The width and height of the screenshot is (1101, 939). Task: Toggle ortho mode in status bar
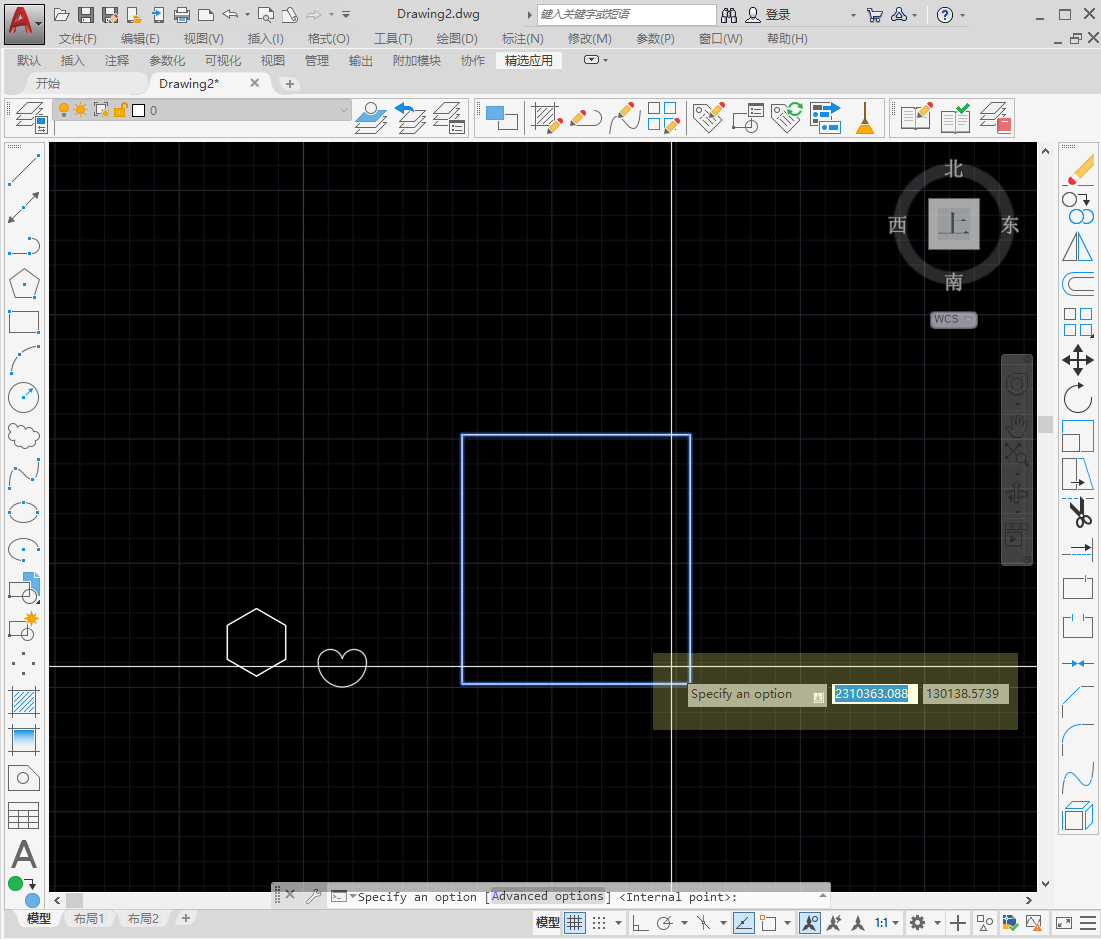pyautogui.click(x=639, y=923)
